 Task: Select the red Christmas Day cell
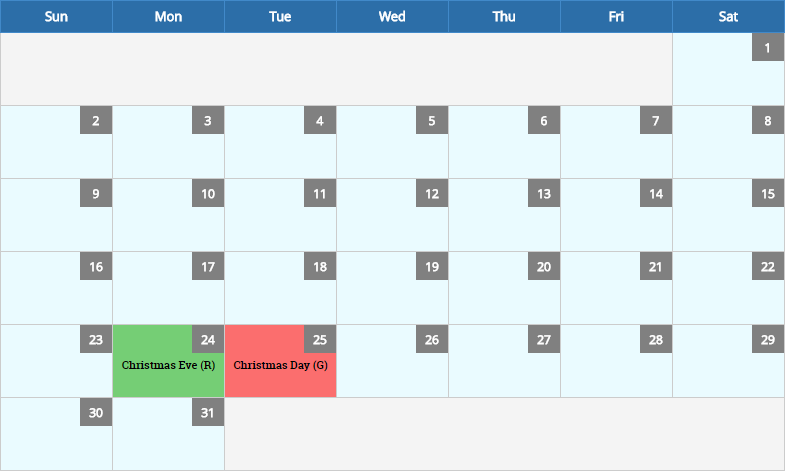pyautogui.click(x=280, y=361)
